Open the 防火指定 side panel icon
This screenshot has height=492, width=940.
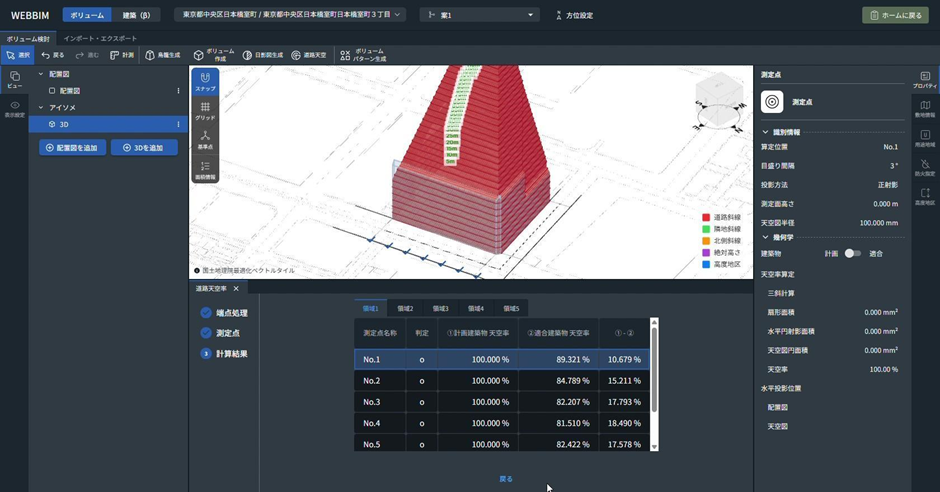coord(925,167)
